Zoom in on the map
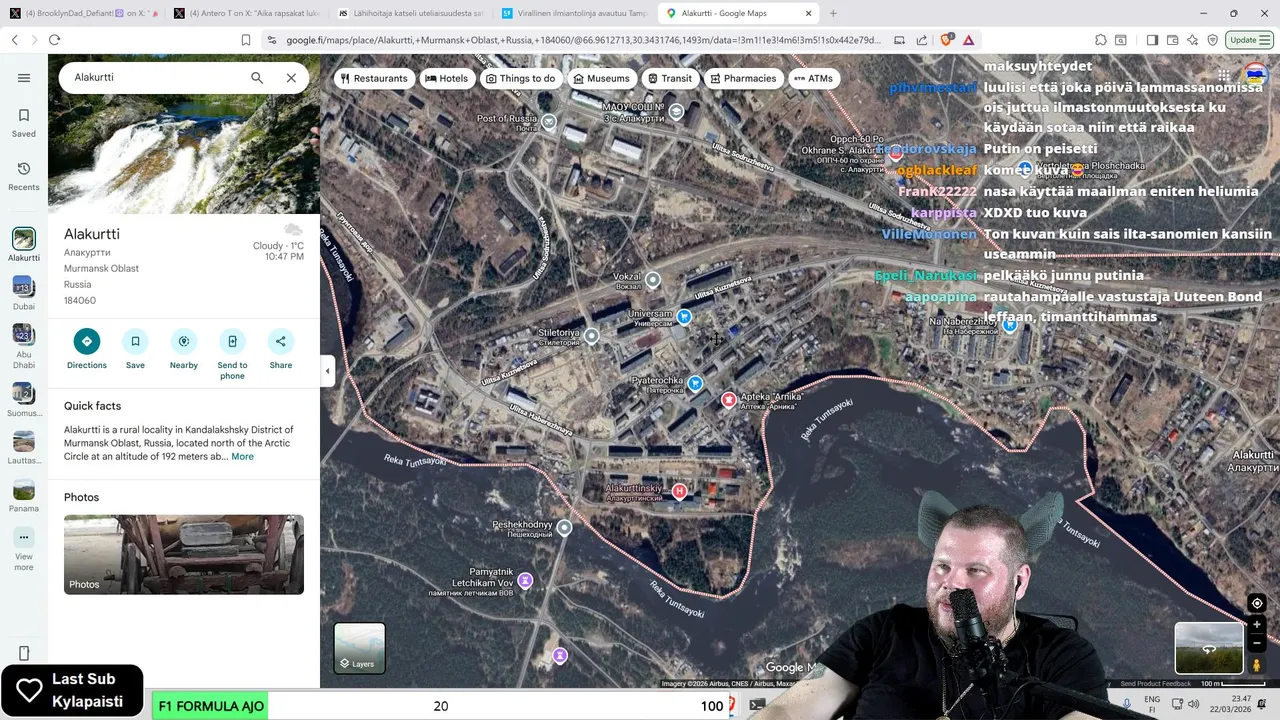This screenshot has width=1280, height=720. [1257, 625]
